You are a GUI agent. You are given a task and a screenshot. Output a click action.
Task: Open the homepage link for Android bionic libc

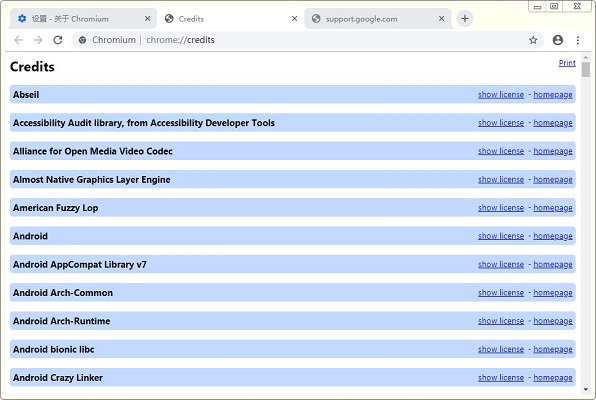pyautogui.click(x=553, y=349)
